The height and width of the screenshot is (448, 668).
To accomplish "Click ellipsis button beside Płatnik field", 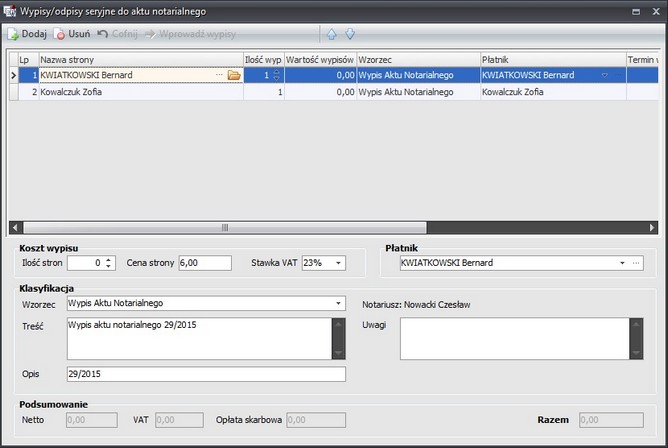I will (636, 263).
